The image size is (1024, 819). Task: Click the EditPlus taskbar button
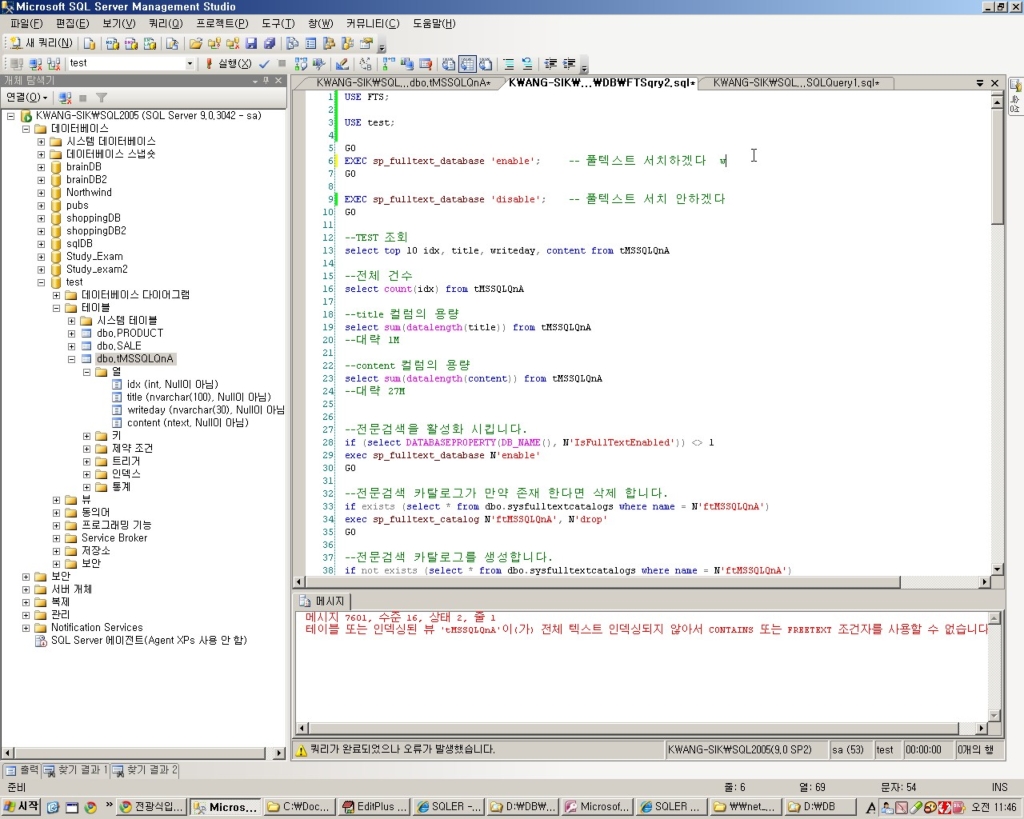375,807
